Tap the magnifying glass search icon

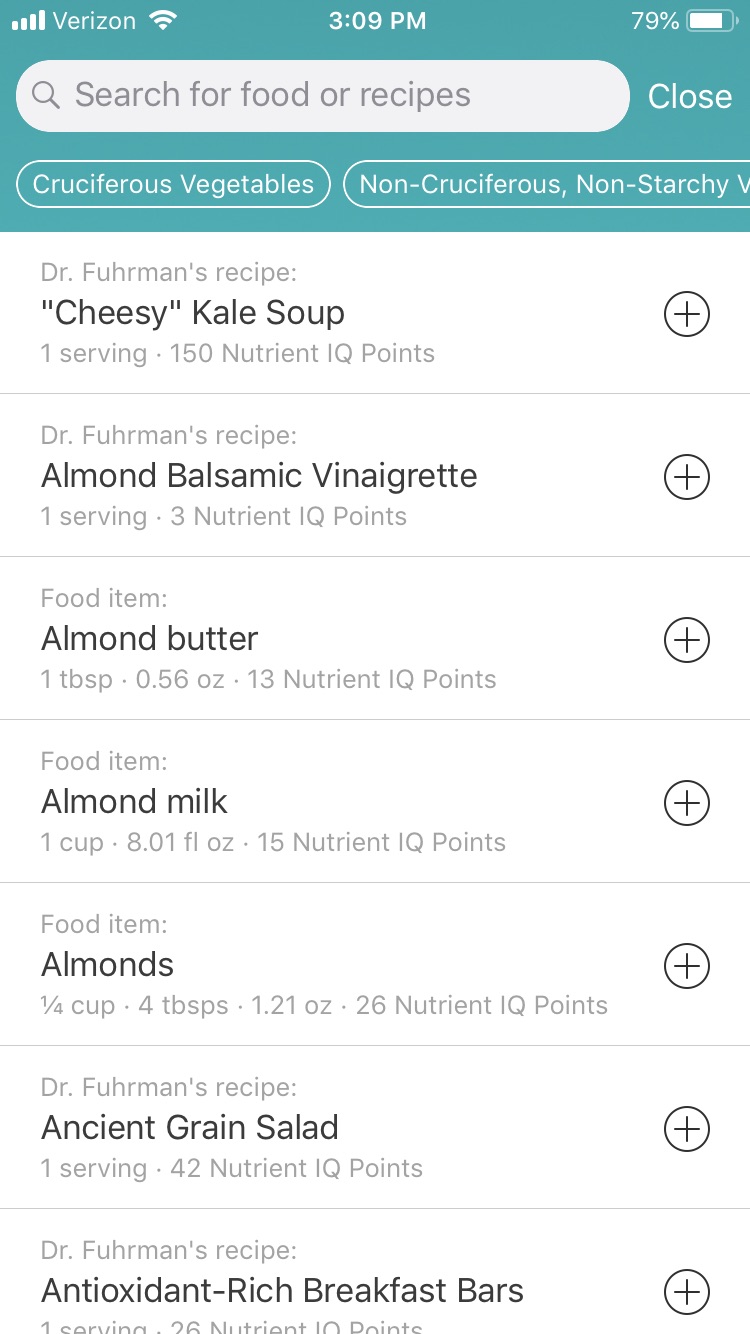pyautogui.click(x=46, y=95)
